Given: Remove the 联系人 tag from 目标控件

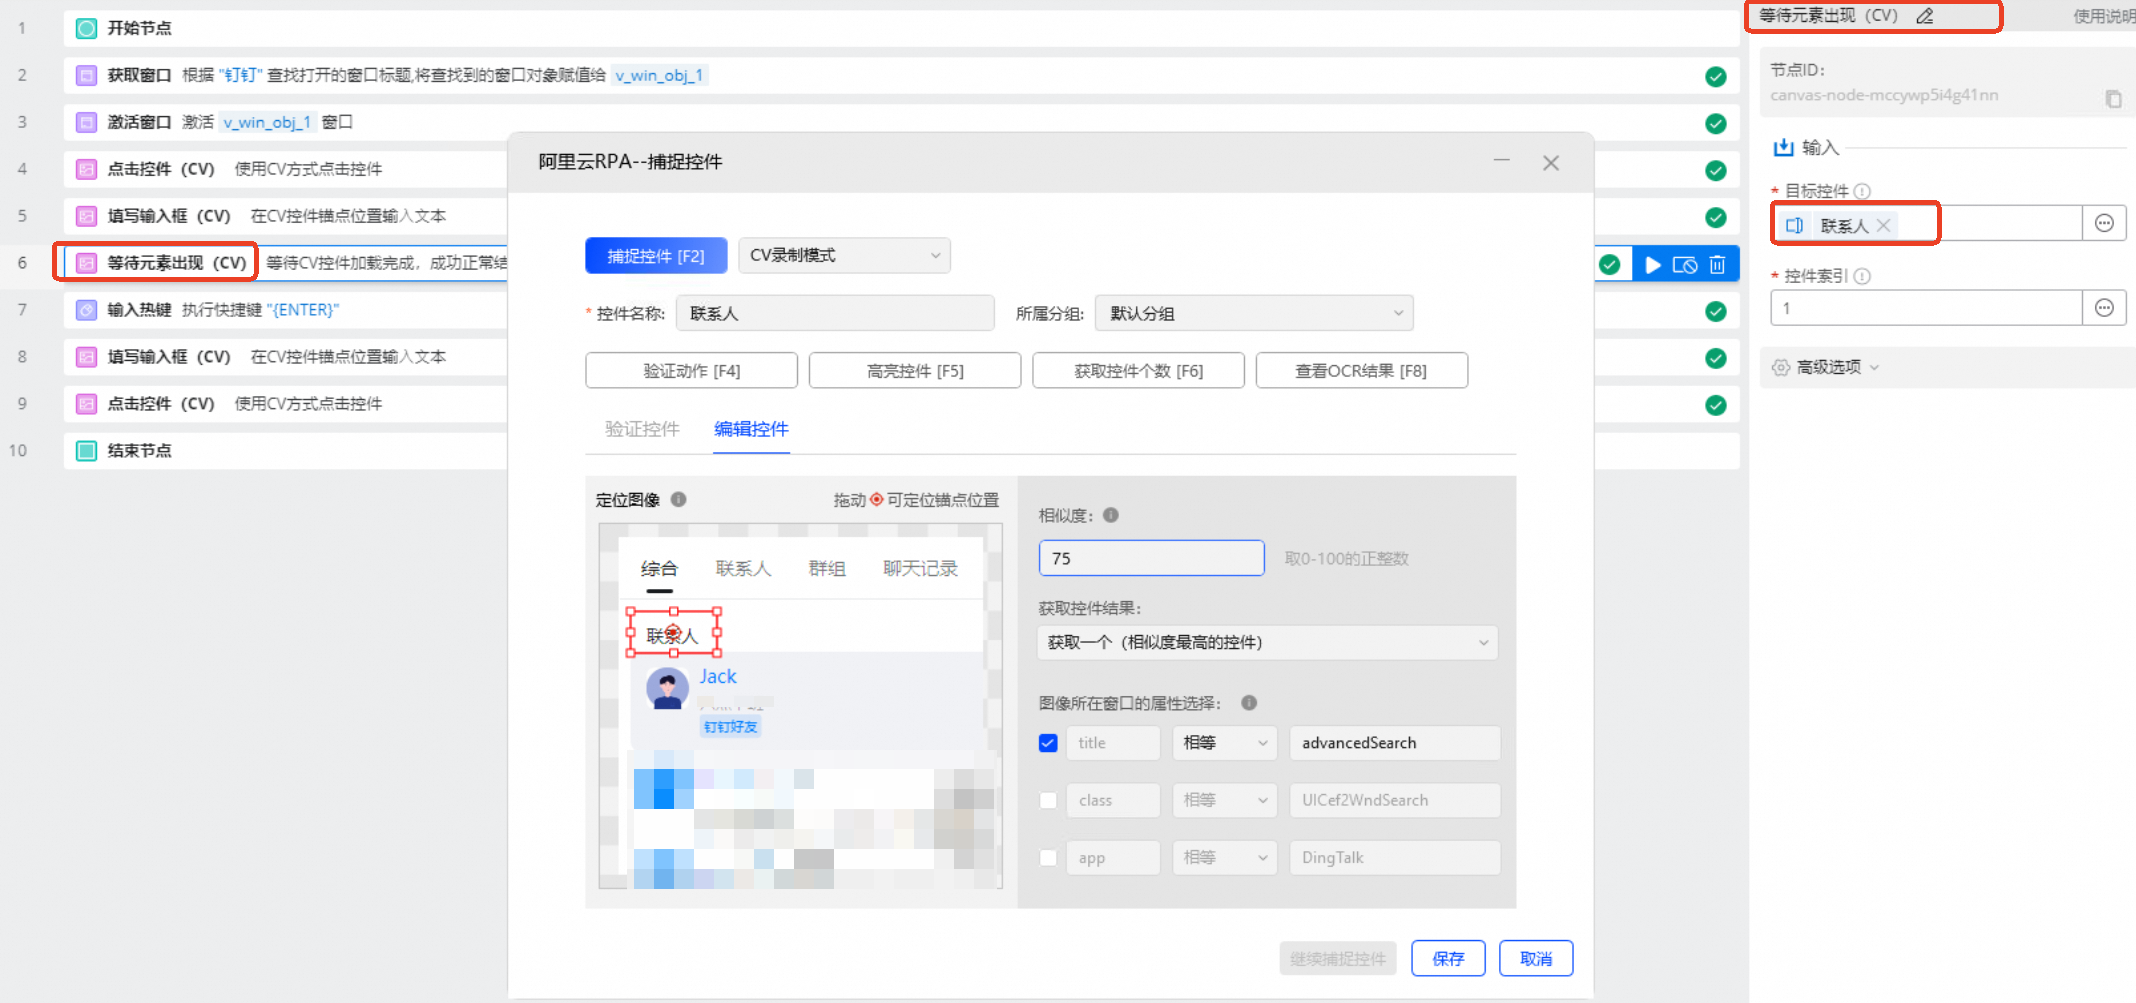Looking at the screenshot, I should pos(1884,225).
